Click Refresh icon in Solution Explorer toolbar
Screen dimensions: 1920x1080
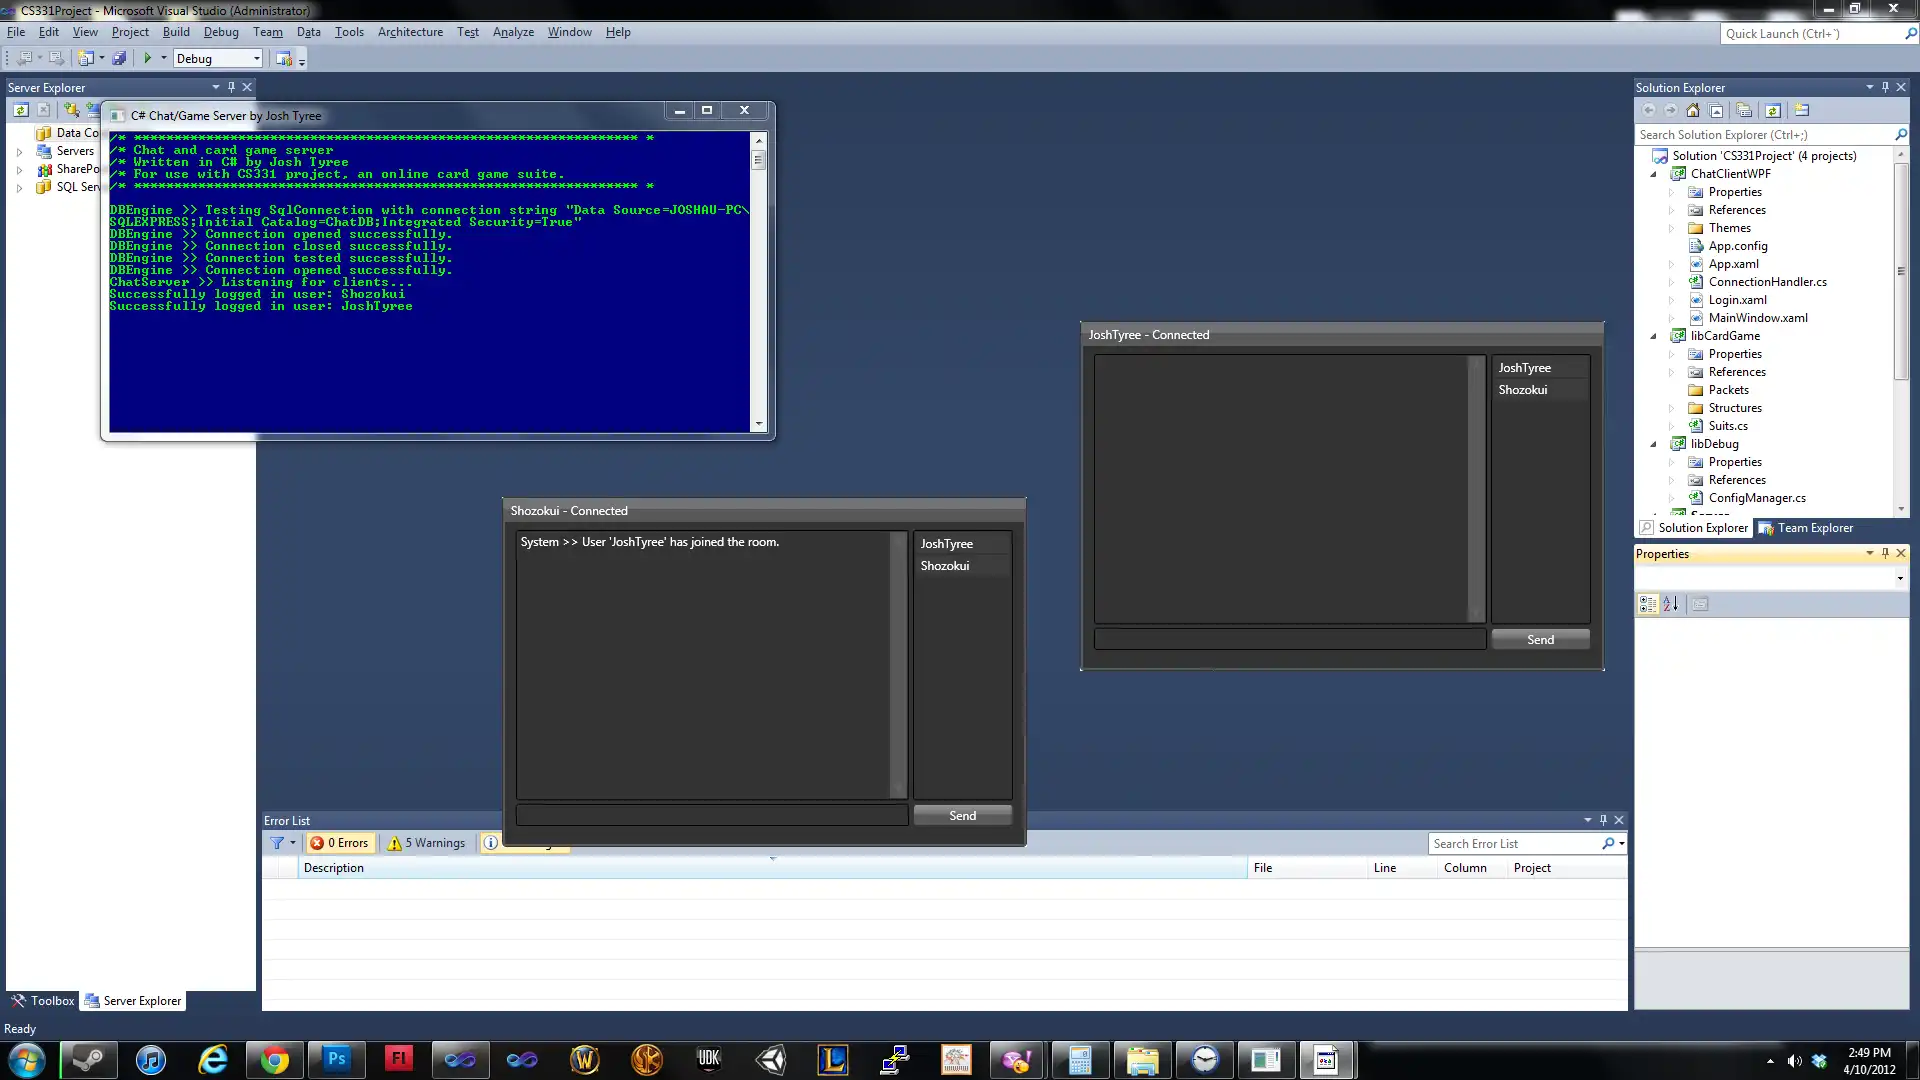pyautogui.click(x=1773, y=111)
